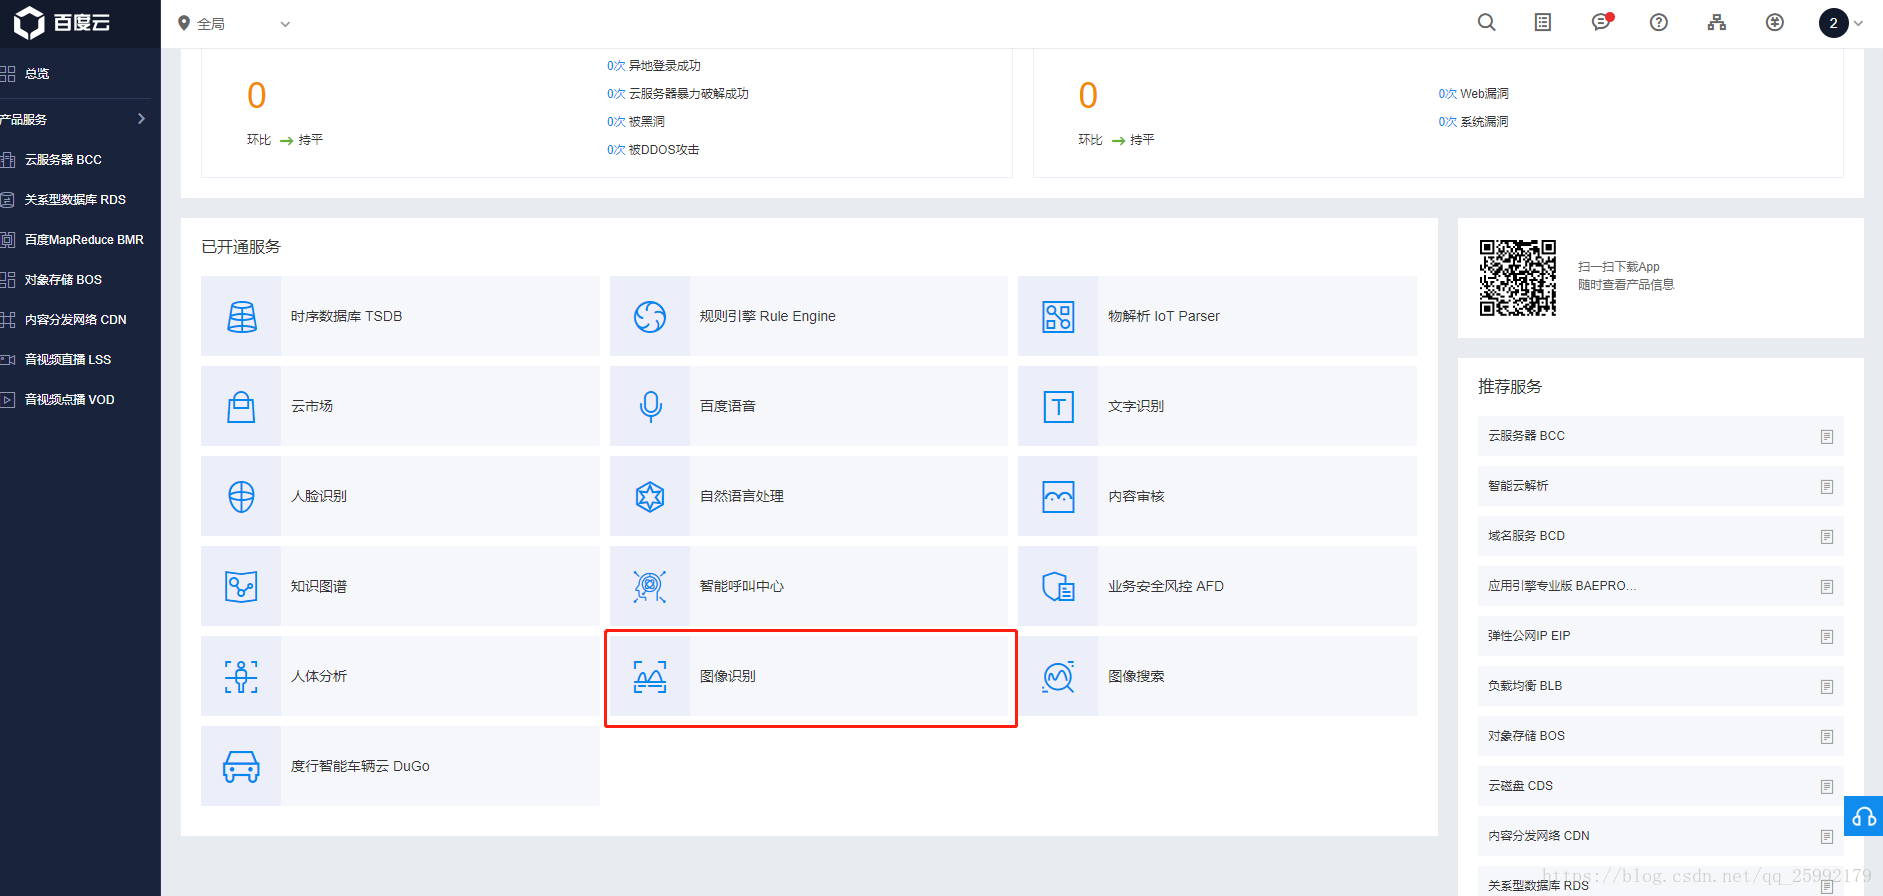Click the 人脸识别 face icon

click(241, 496)
